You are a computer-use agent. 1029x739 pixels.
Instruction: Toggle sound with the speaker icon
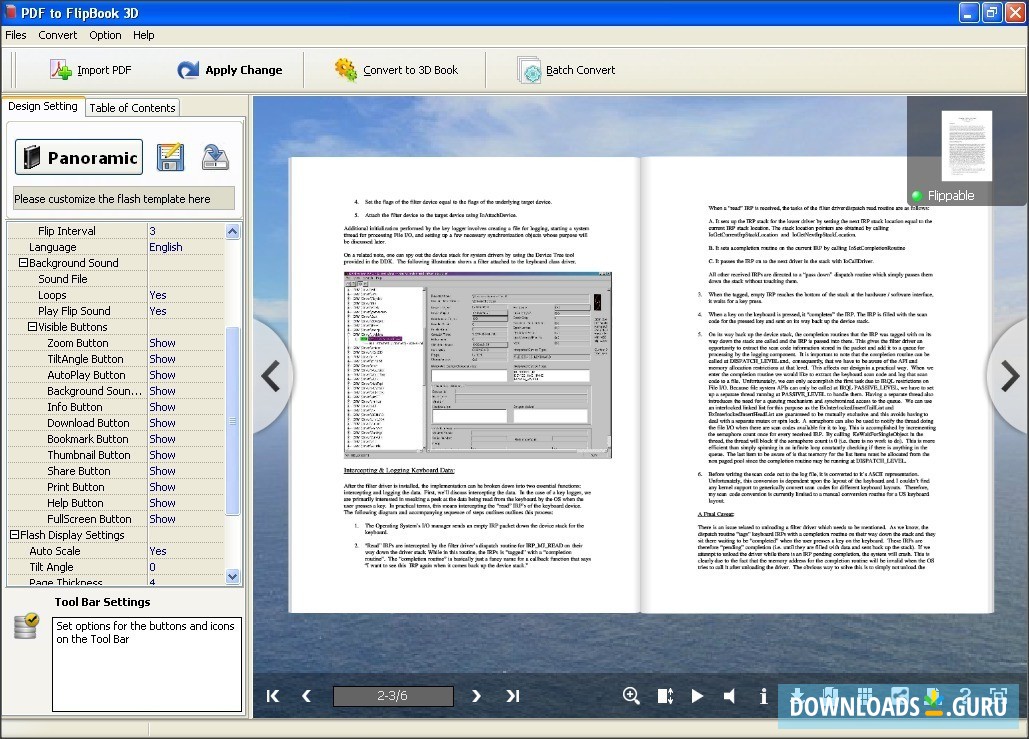pyautogui.click(x=729, y=696)
